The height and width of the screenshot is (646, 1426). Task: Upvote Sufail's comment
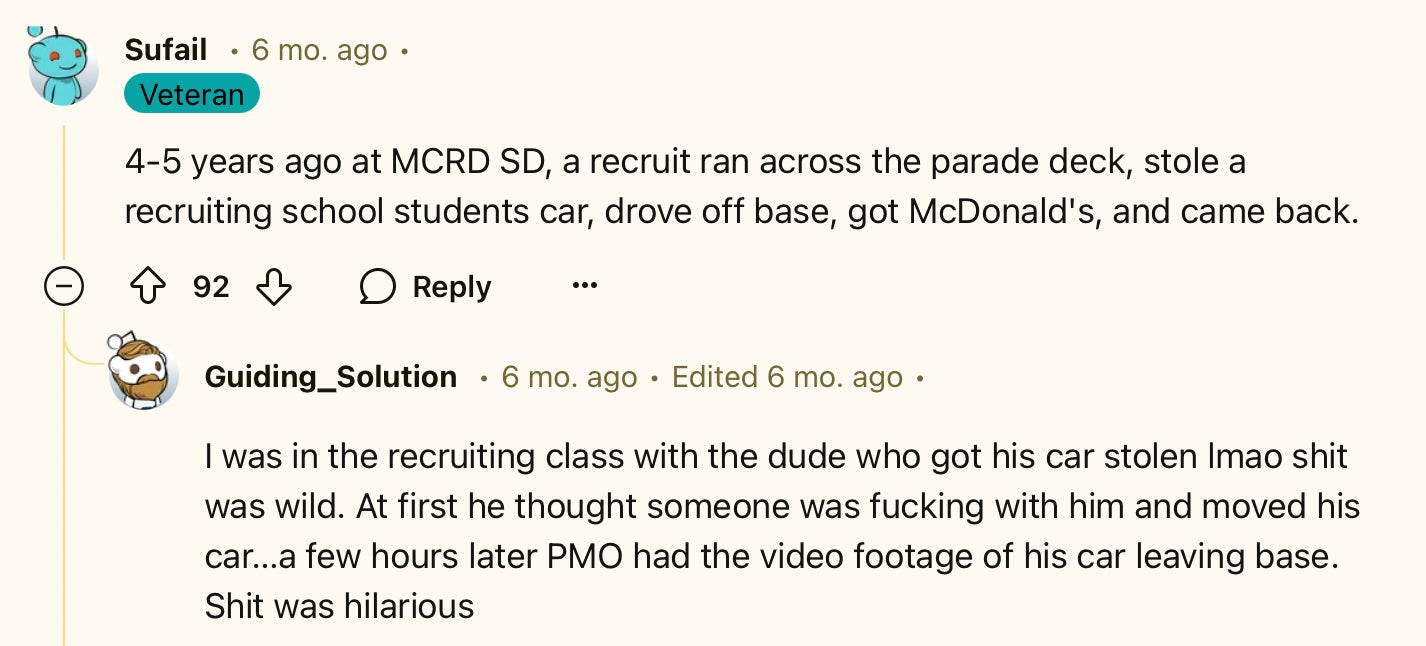147,287
